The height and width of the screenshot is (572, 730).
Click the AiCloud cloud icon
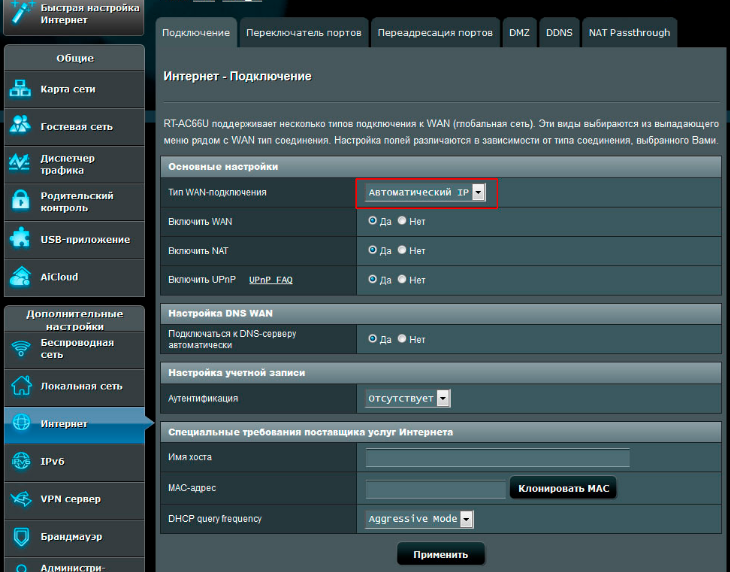tap(20, 277)
